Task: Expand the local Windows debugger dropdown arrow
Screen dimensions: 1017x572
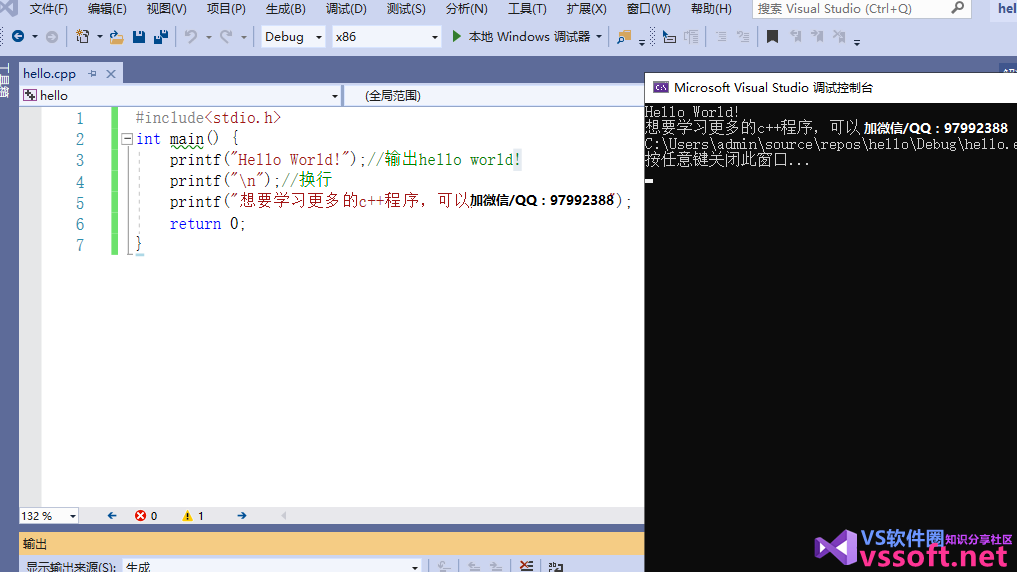Action: point(599,37)
